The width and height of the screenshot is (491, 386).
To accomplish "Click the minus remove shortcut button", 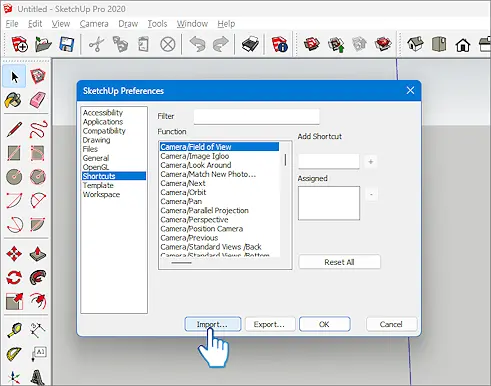I will pos(371,194).
